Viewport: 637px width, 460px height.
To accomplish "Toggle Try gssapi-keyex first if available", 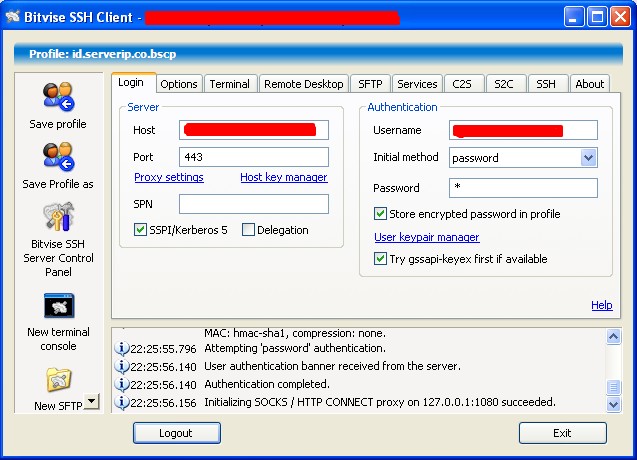I will point(380,258).
